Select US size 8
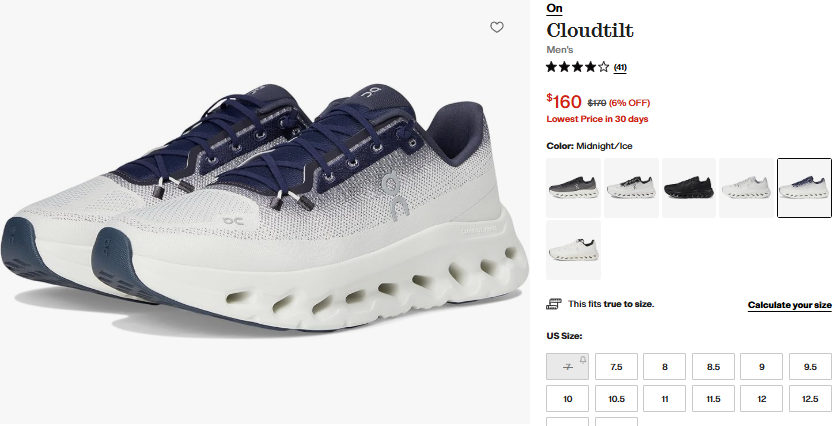838x426 pixels. [664, 367]
